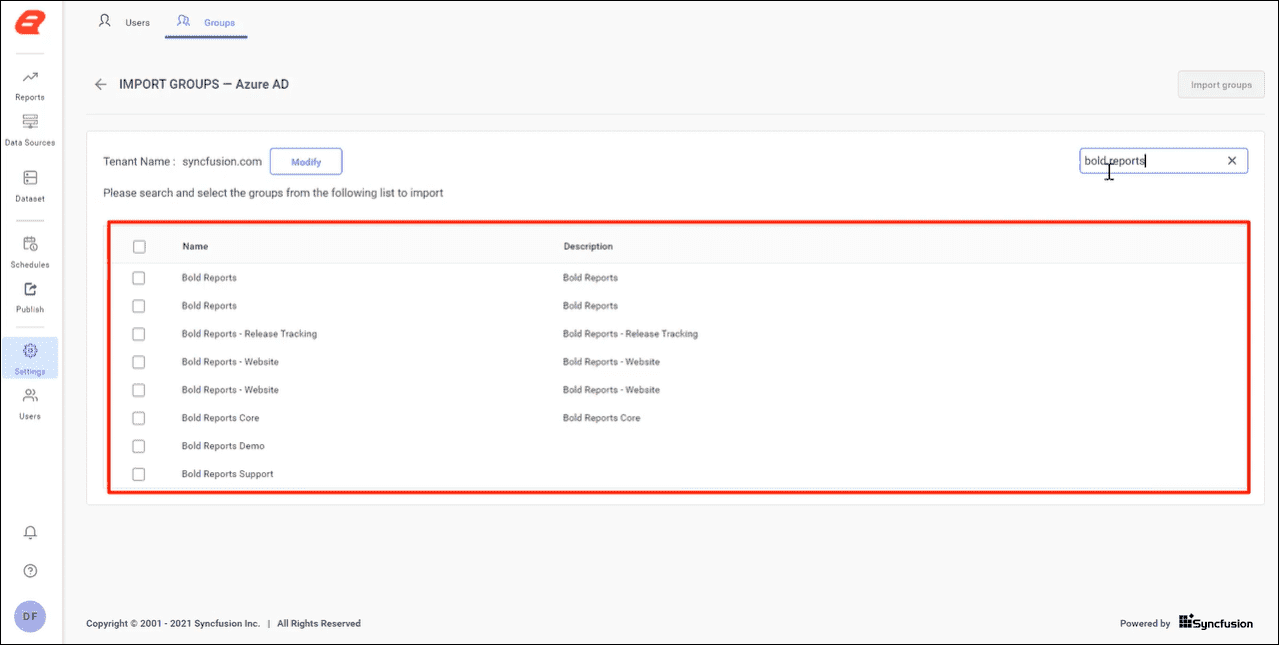Open the help question mark icon

[x=30, y=571]
